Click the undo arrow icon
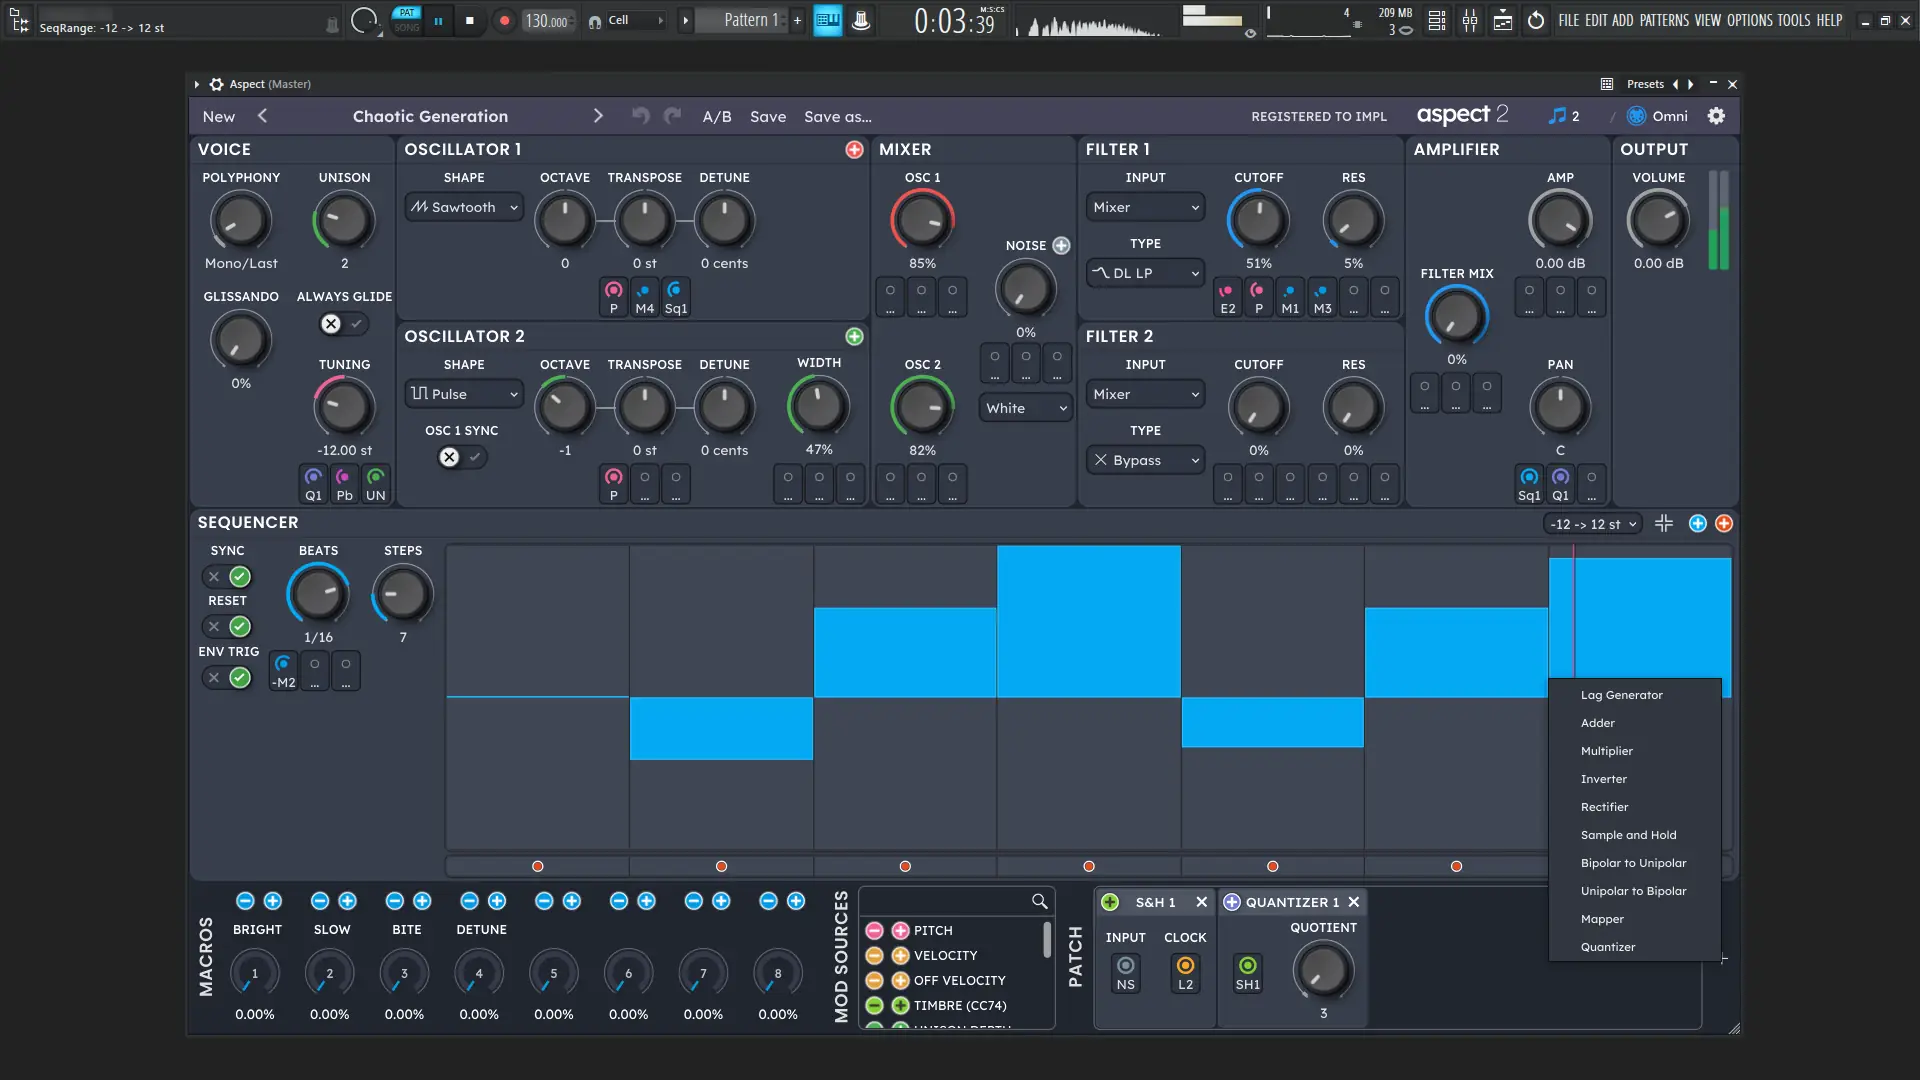The height and width of the screenshot is (1080, 1920). [x=640, y=116]
